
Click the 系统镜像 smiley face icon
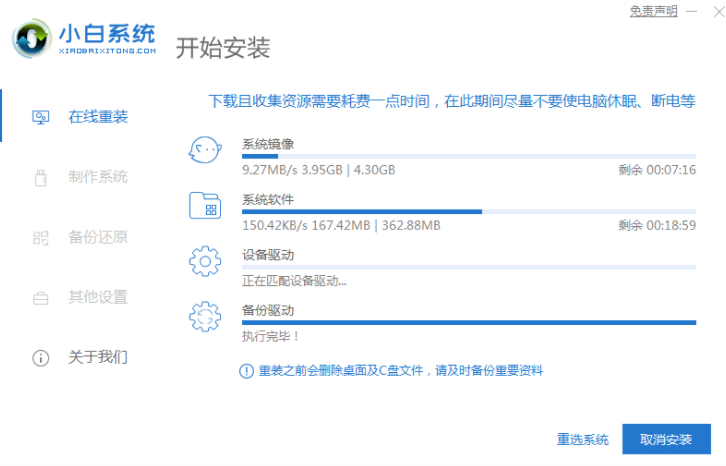pos(205,151)
